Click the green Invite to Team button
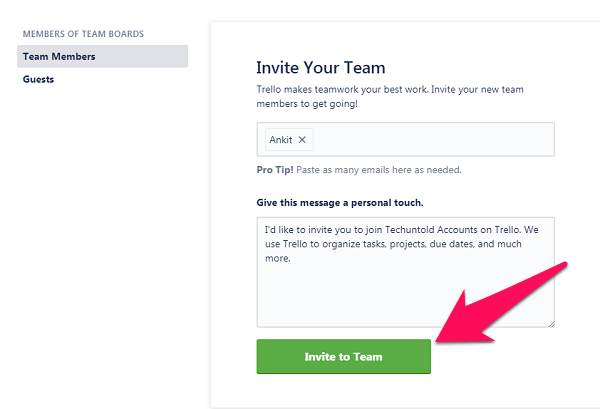This screenshot has width=600, height=409. pyautogui.click(x=344, y=357)
